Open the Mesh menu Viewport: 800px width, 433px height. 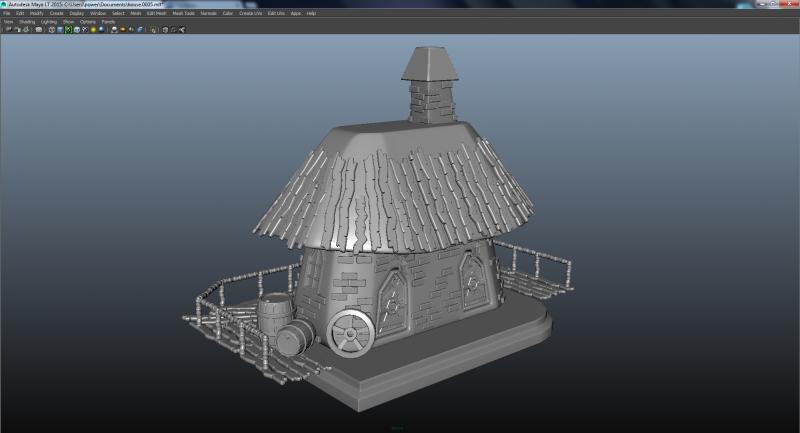pos(136,13)
